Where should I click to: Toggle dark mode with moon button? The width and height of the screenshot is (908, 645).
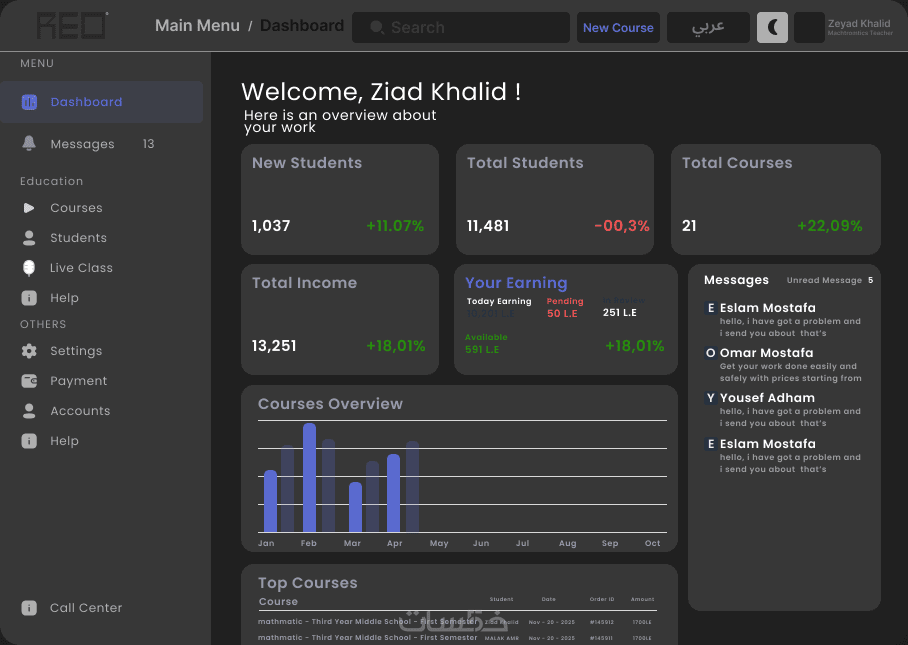(772, 27)
